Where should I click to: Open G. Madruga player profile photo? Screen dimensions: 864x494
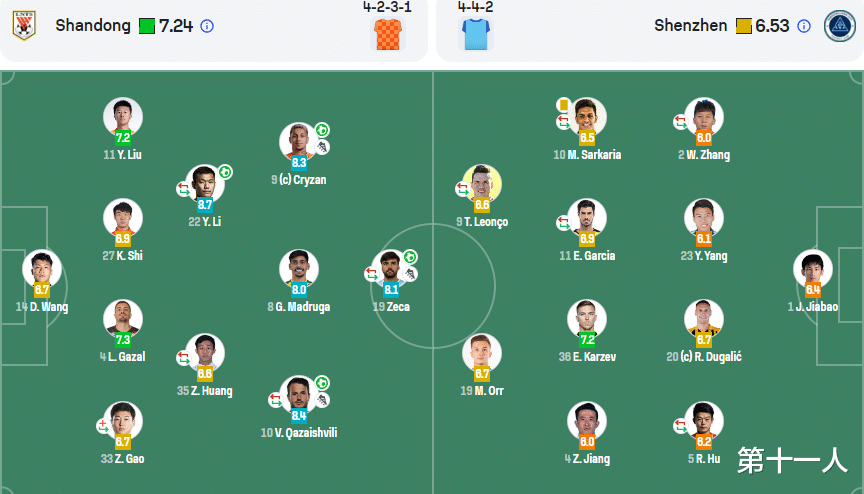coord(299,269)
